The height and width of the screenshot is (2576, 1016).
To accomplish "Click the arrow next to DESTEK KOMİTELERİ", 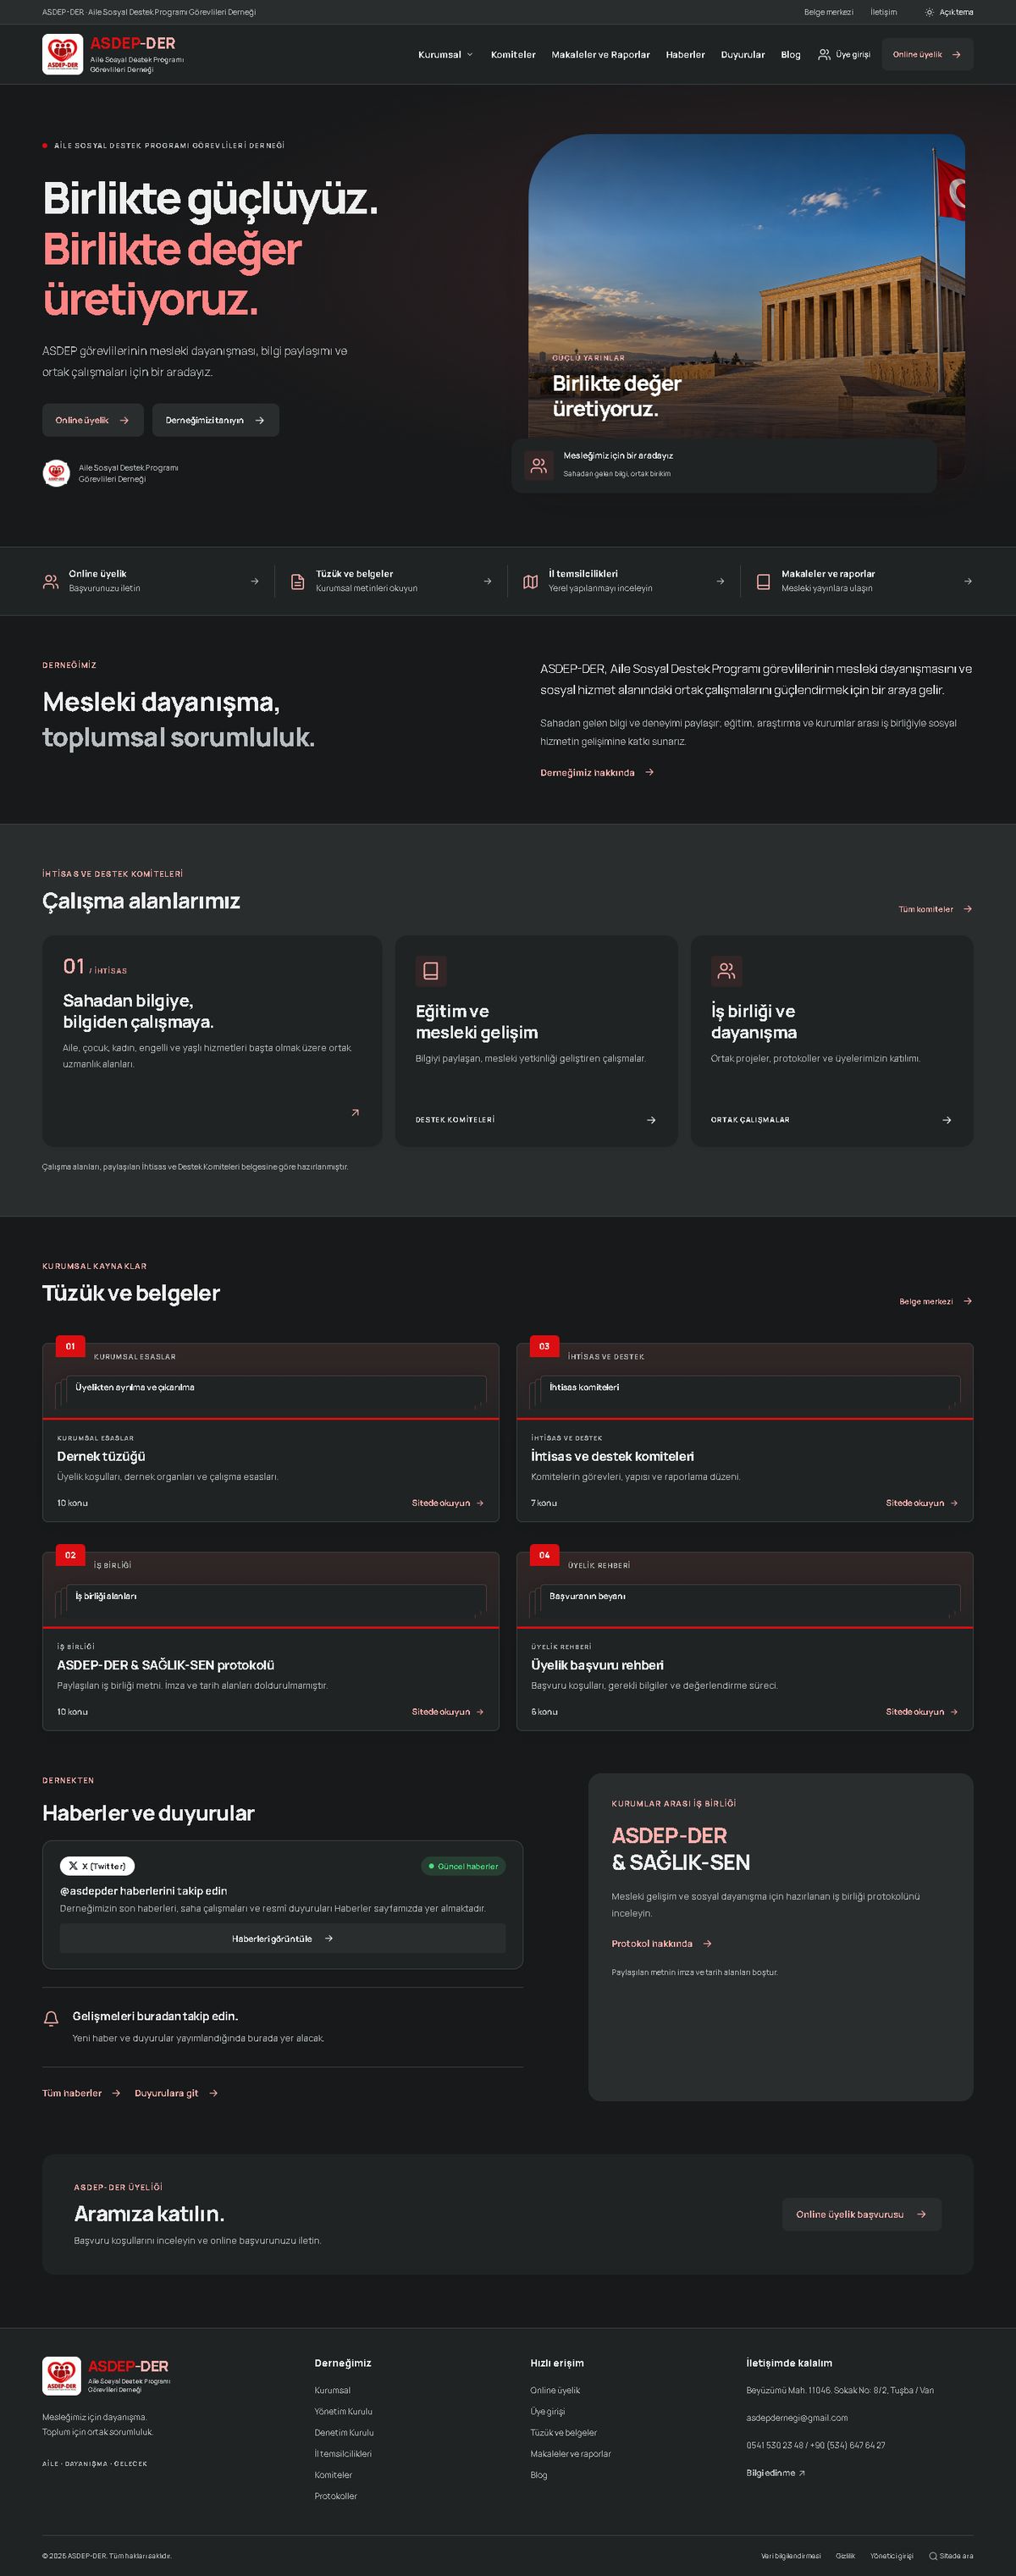I will coord(651,1120).
